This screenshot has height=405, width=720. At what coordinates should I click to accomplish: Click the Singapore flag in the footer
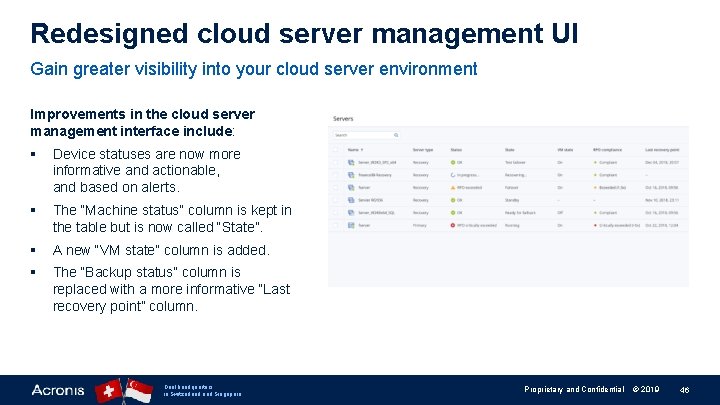tap(139, 391)
